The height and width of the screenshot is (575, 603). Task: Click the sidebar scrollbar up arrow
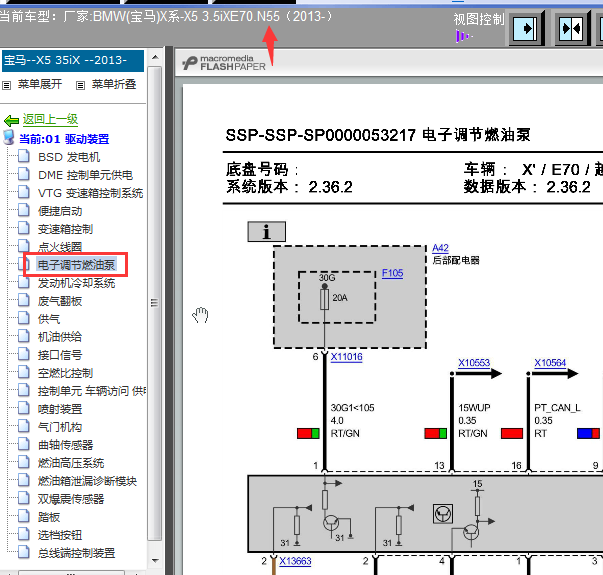click(x=155, y=58)
